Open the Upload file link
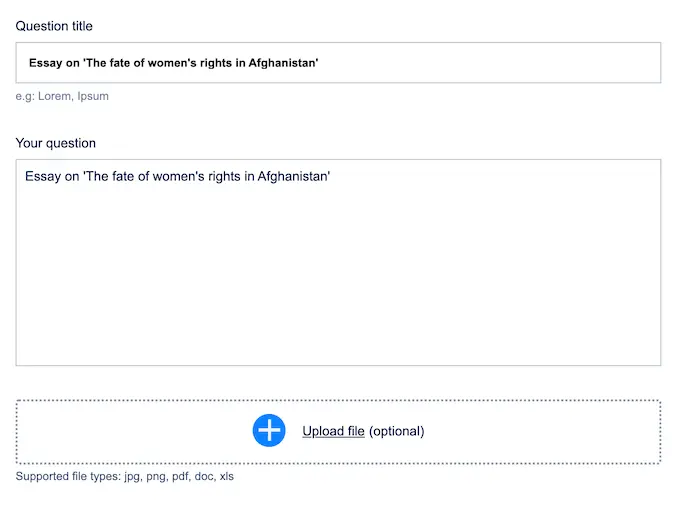The image size is (680, 505). (333, 431)
